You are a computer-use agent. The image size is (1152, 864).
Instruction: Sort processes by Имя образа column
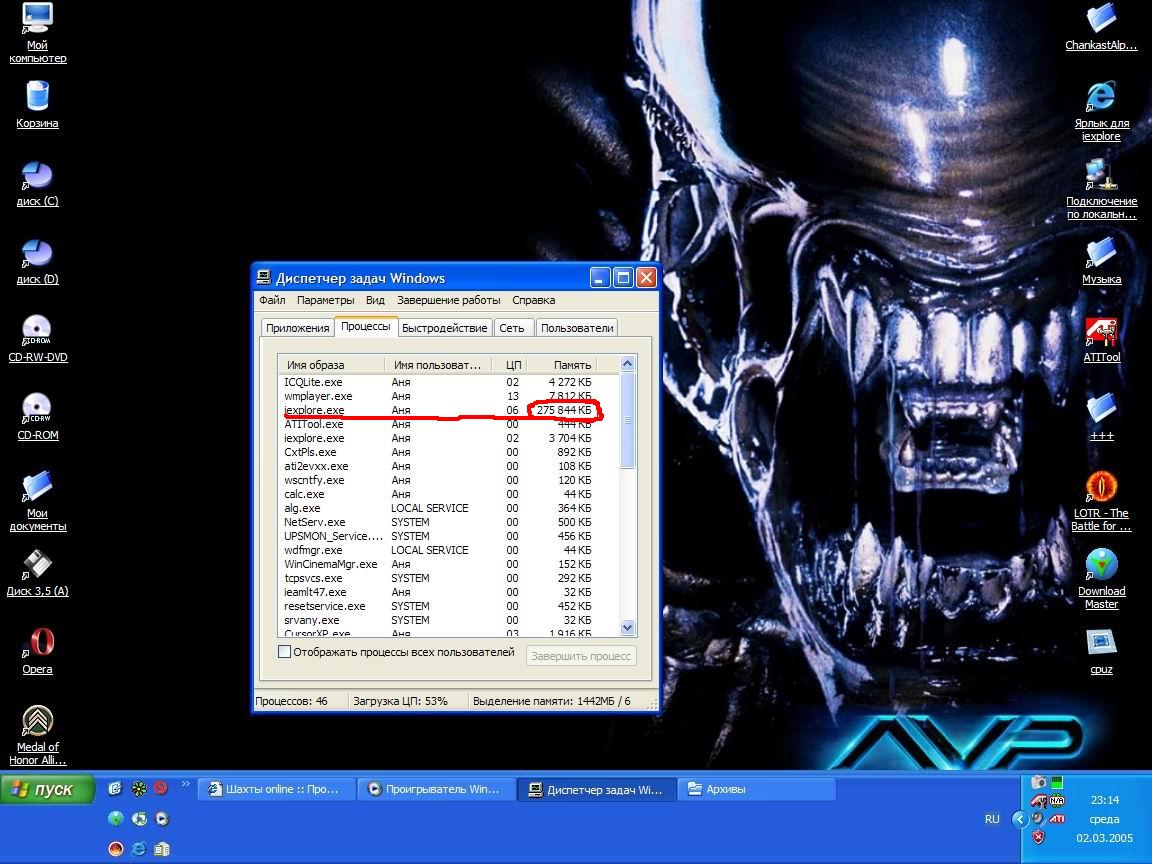tap(331, 364)
